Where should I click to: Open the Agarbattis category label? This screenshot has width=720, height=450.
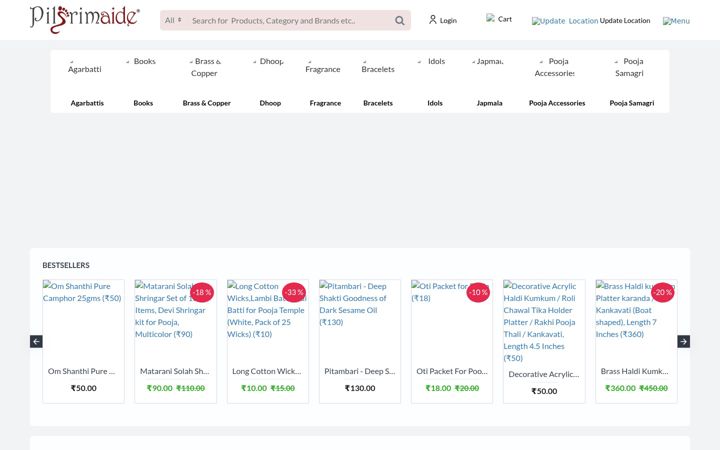tap(87, 103)
